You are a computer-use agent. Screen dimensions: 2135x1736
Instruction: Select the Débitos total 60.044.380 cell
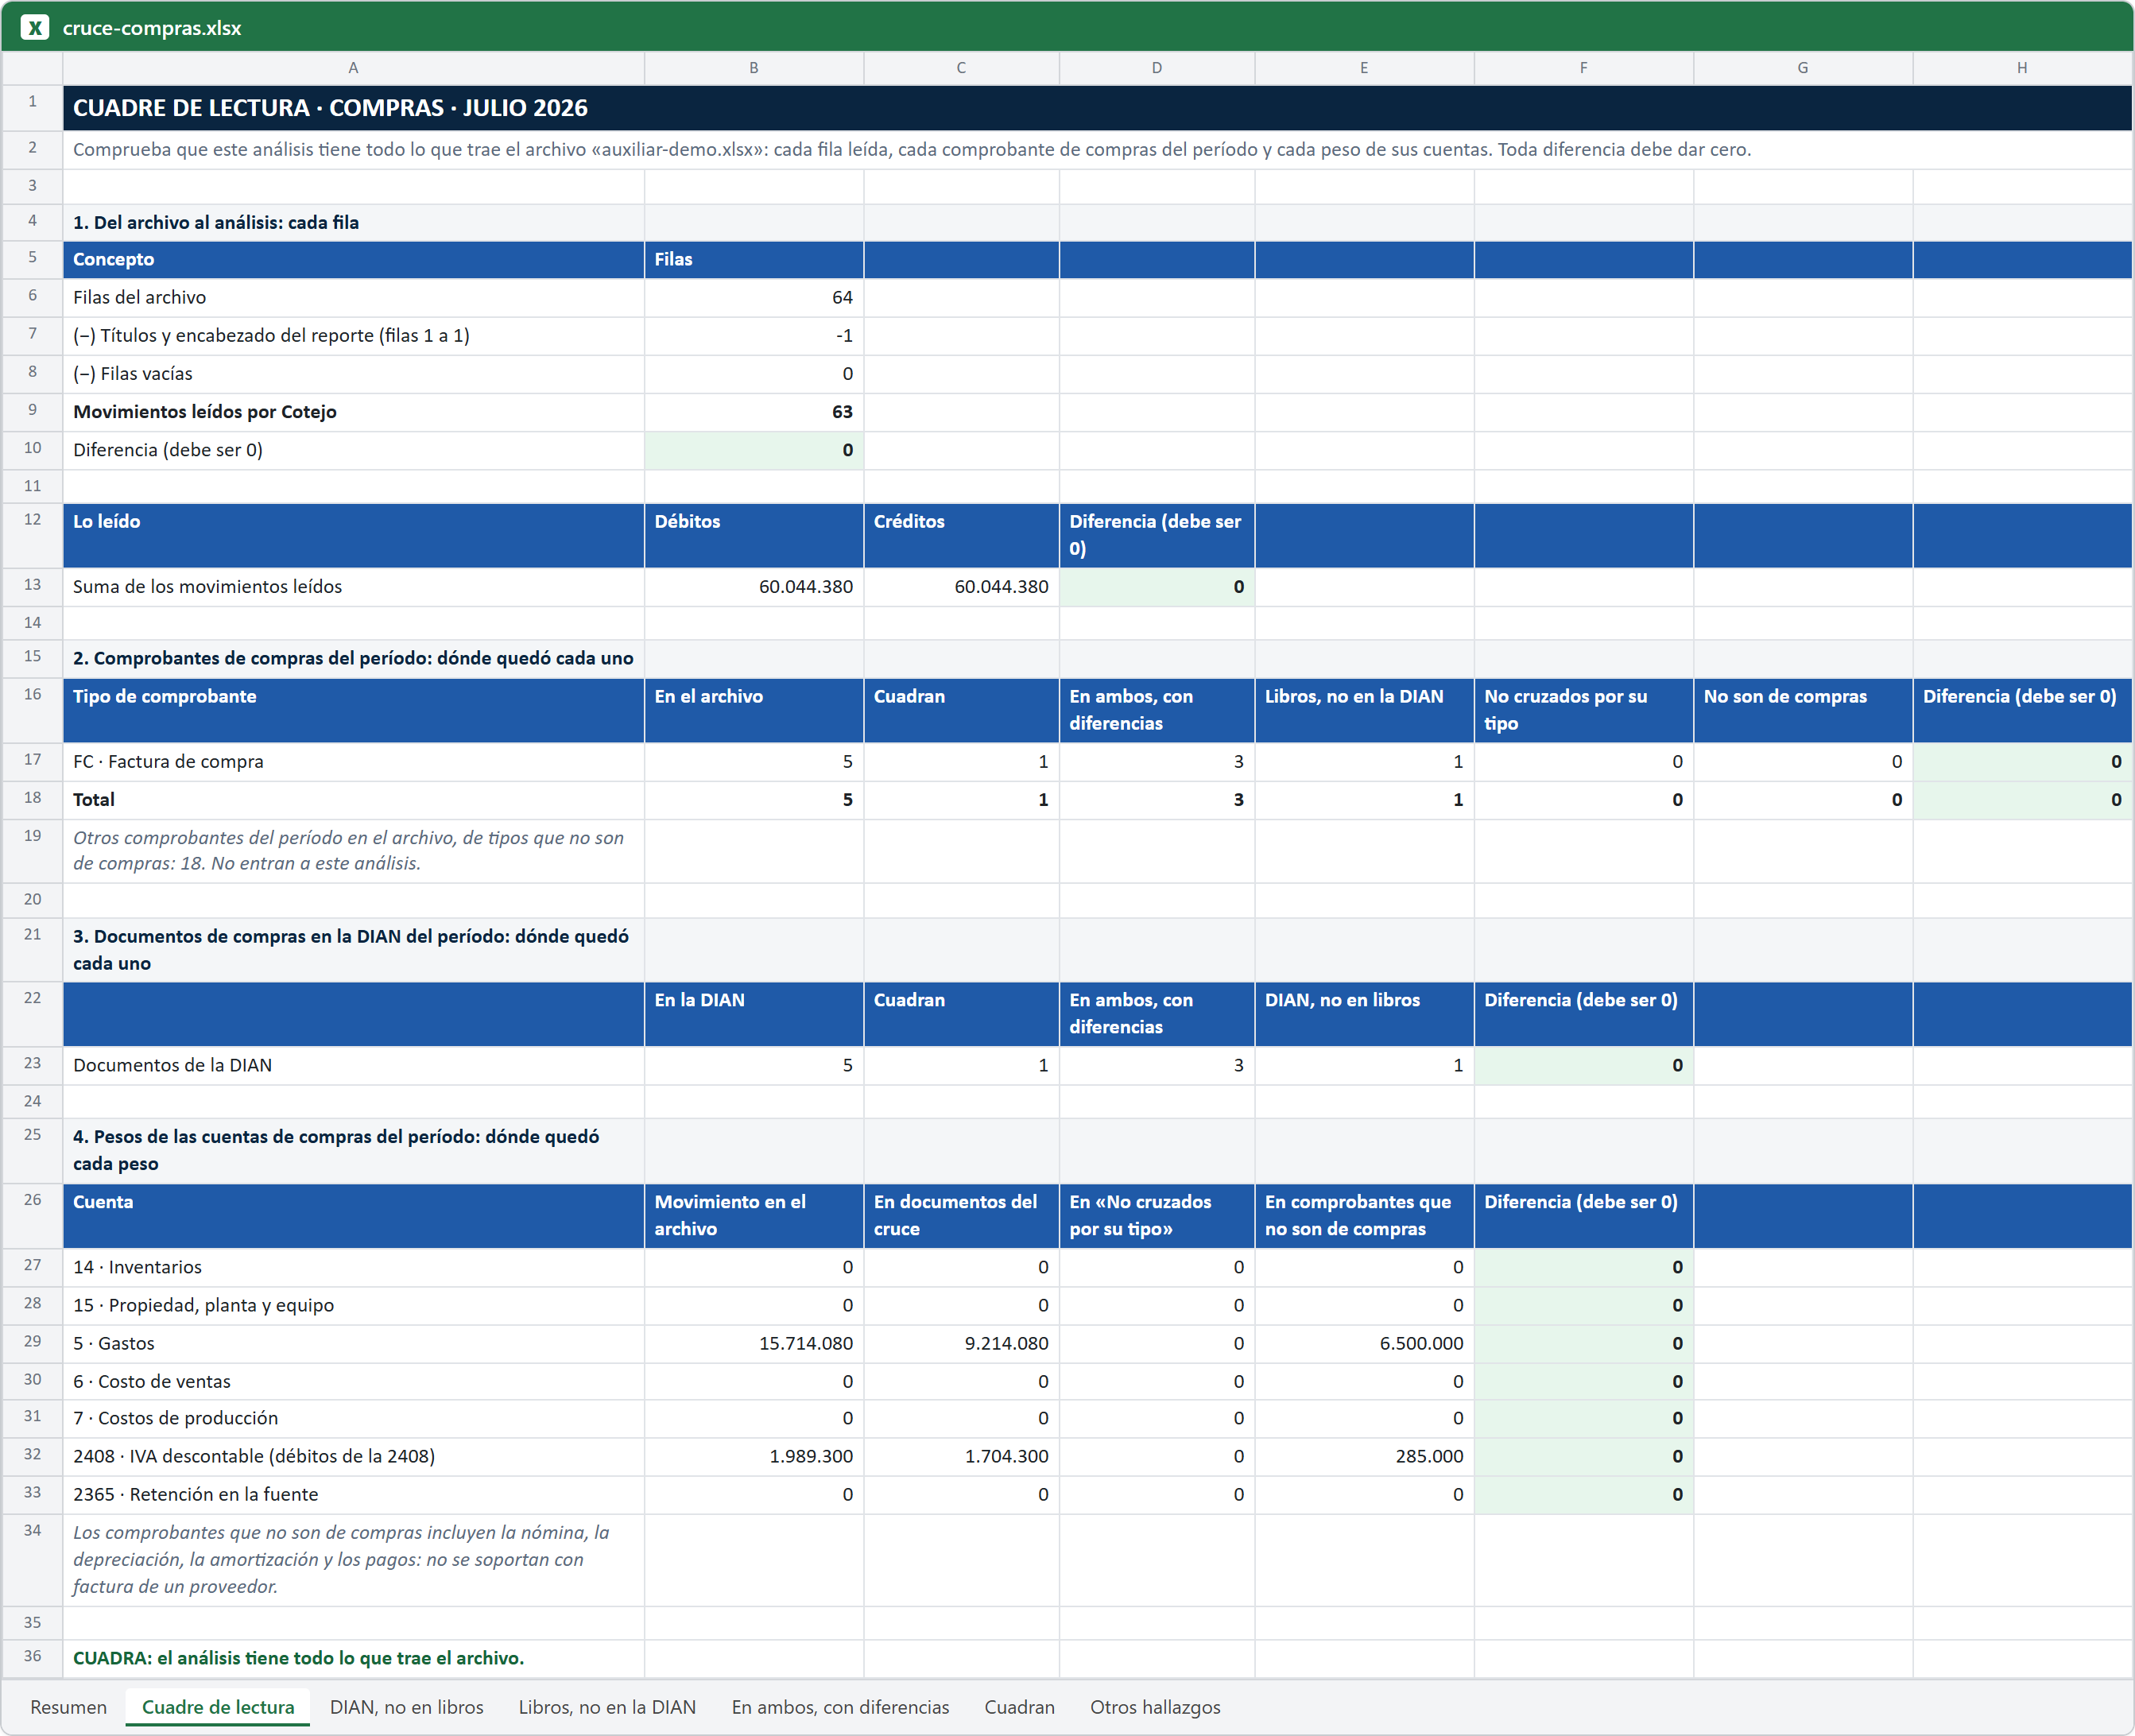point(754,587)
